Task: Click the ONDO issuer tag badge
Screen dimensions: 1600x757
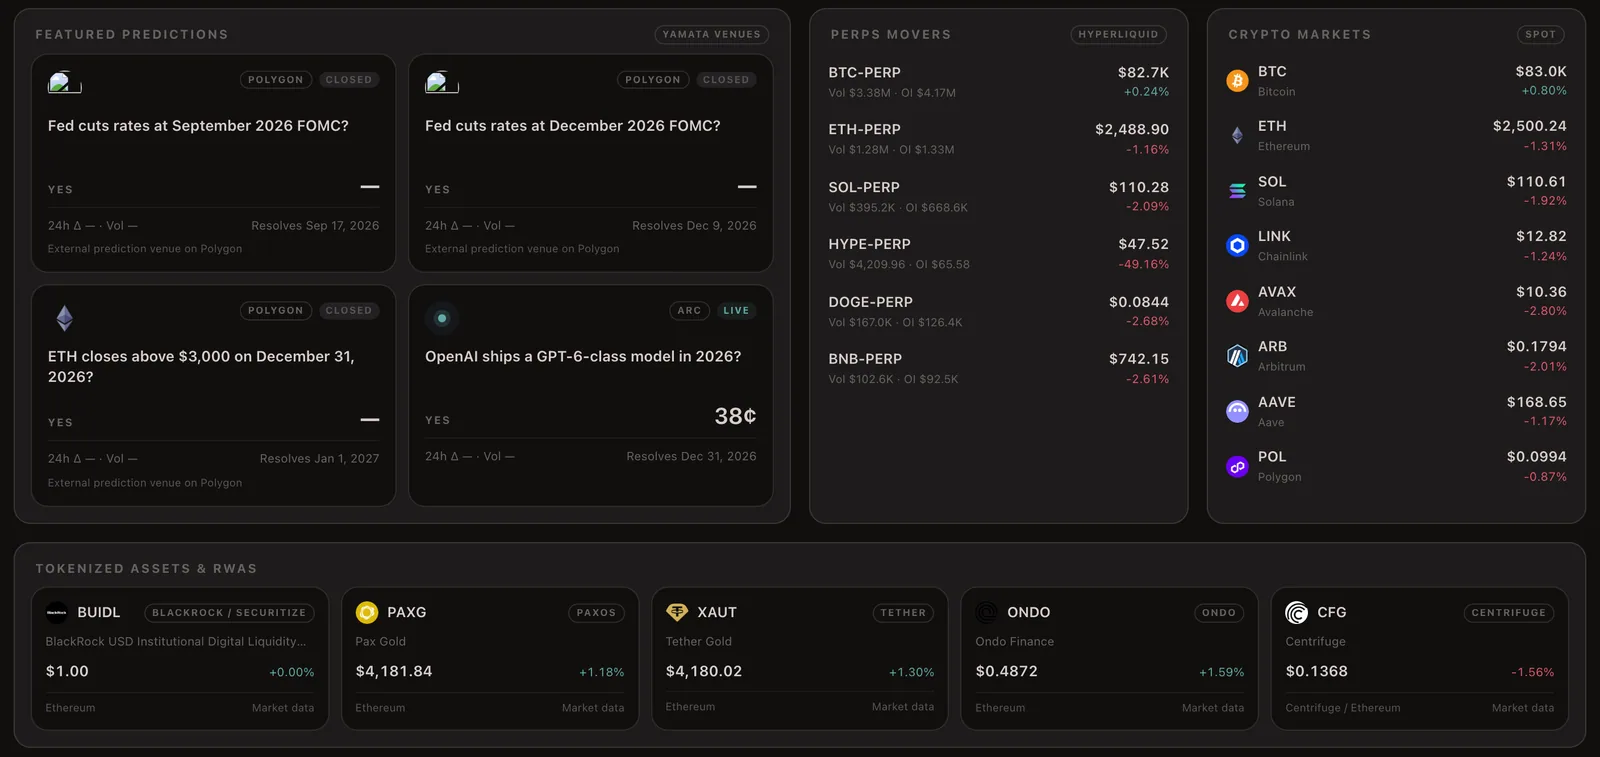Action: 1219,613
